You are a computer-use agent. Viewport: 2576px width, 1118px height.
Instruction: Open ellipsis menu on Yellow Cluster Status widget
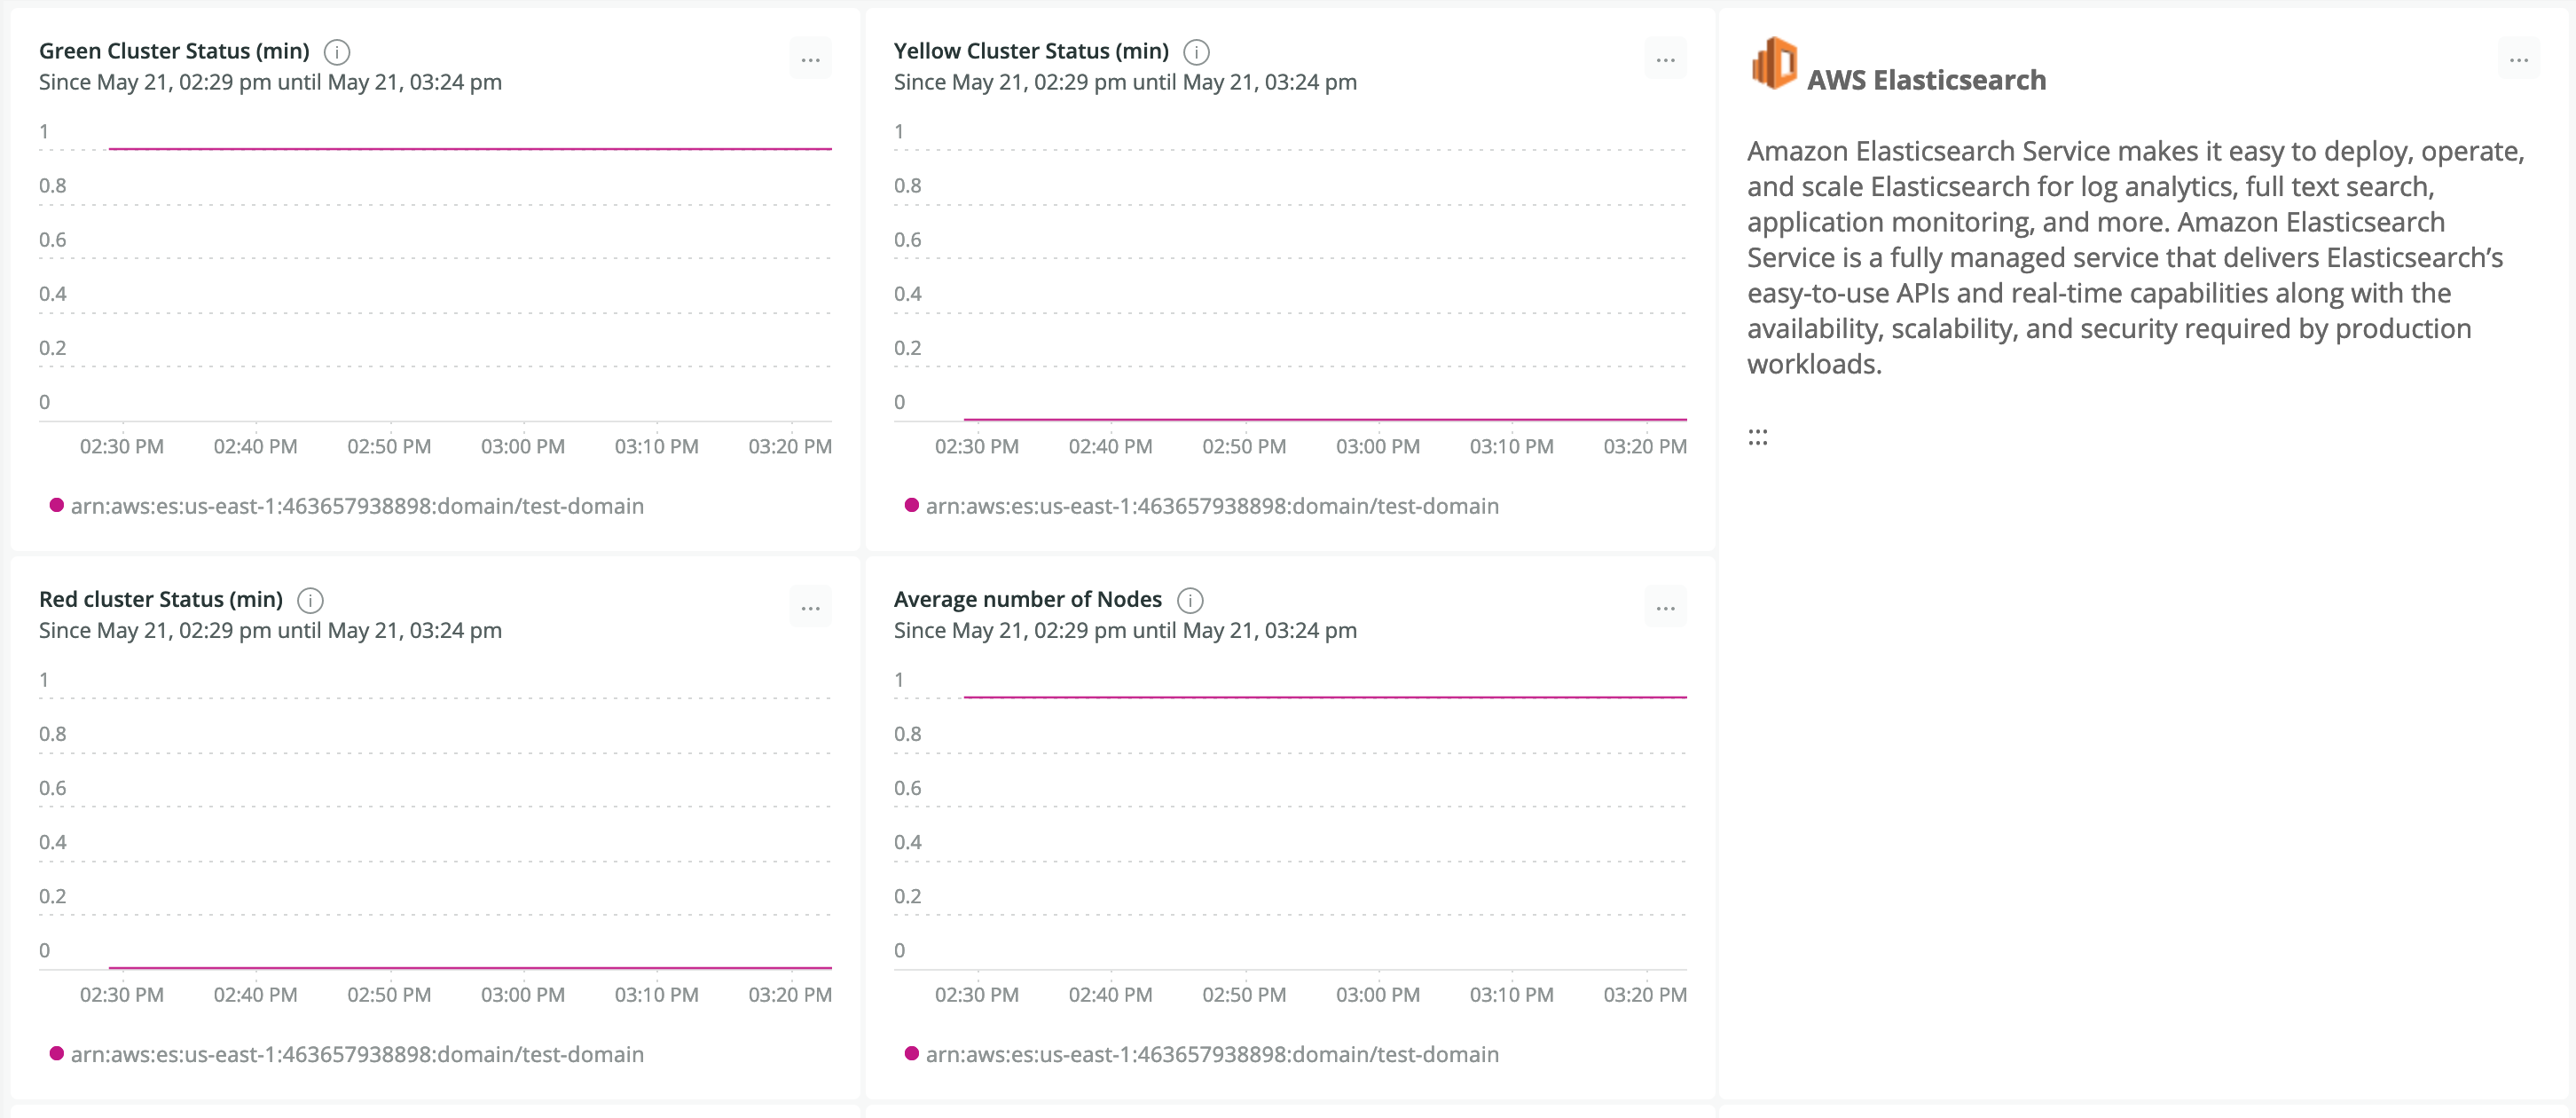1665,60
